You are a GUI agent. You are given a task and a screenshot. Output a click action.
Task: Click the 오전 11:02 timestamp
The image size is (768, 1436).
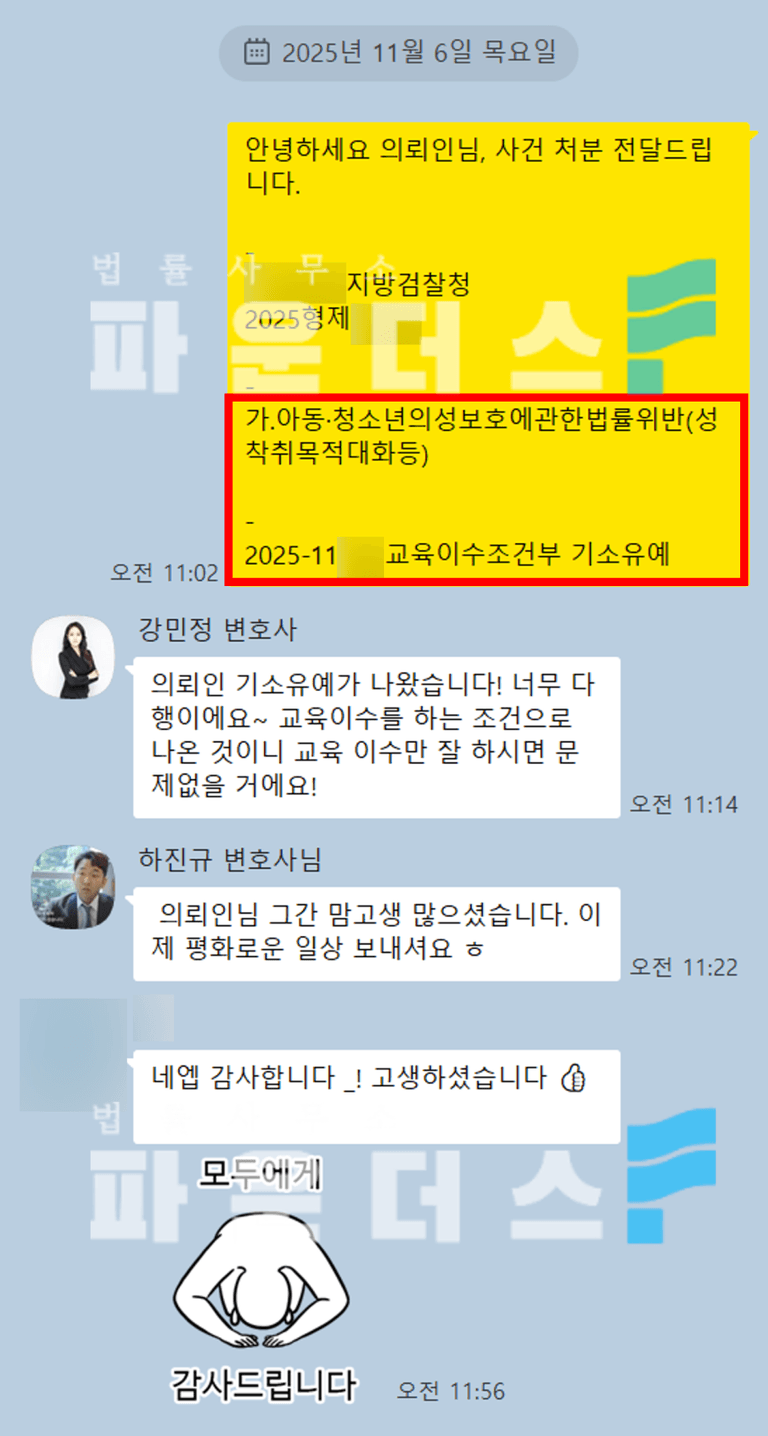[x=164, y=573]
